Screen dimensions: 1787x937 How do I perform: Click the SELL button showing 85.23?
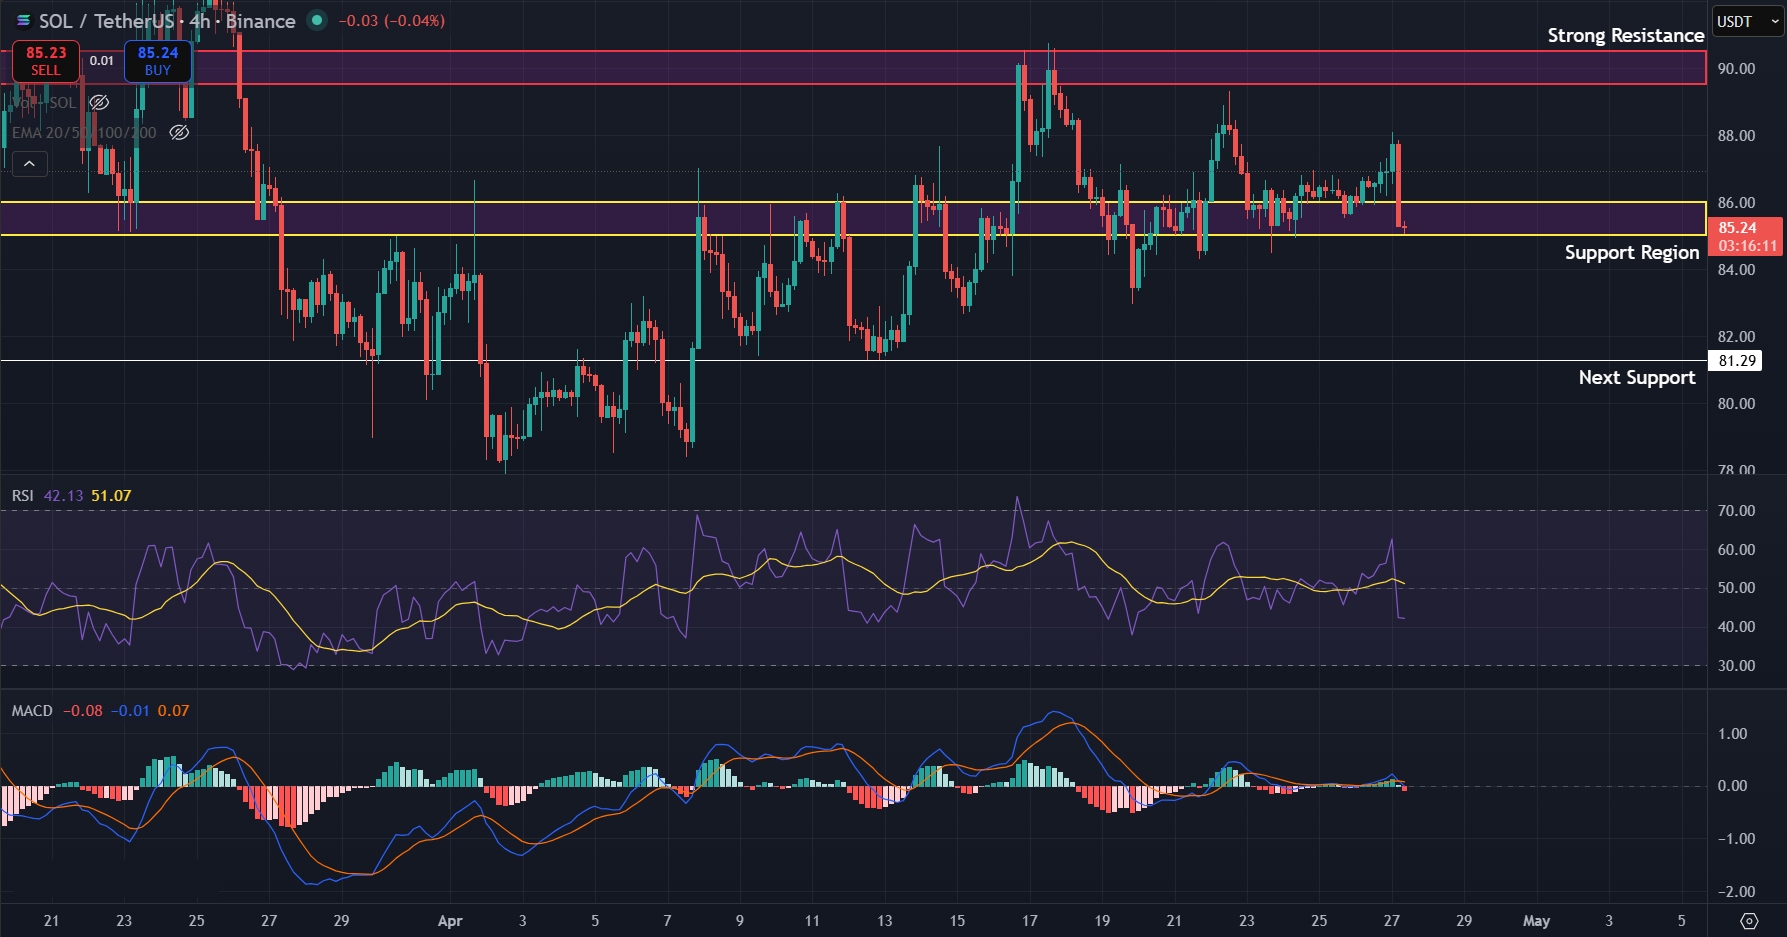click(x=45, y=62)
